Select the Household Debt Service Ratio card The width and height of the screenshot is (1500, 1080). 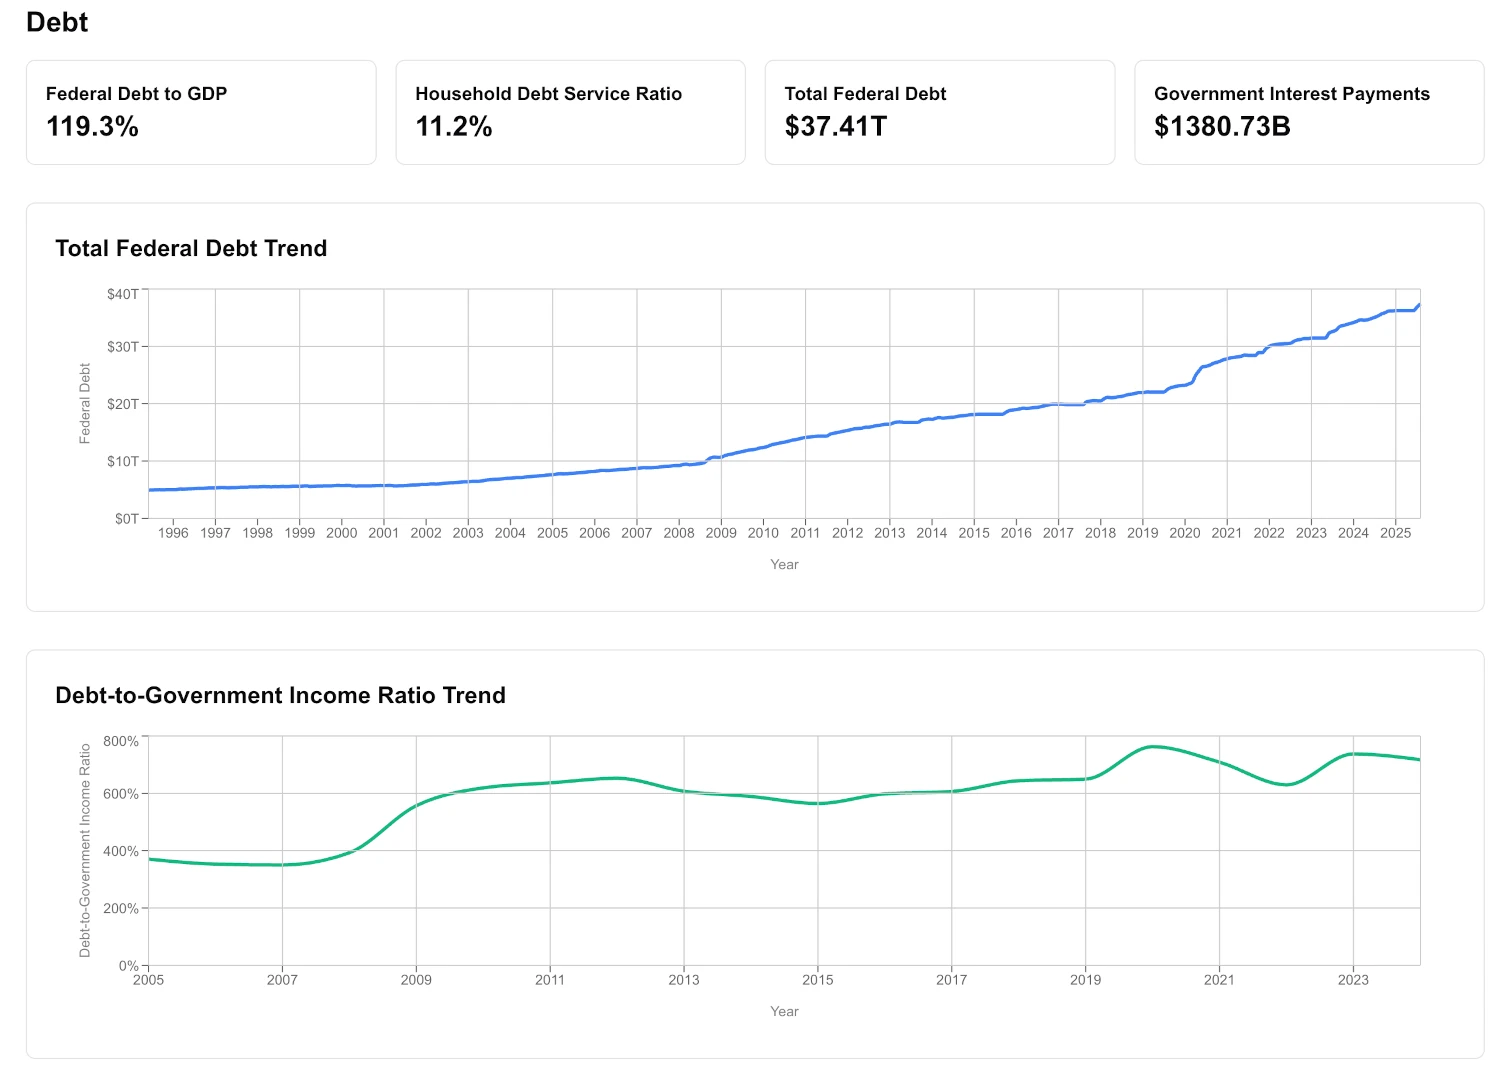coord(570,111)
